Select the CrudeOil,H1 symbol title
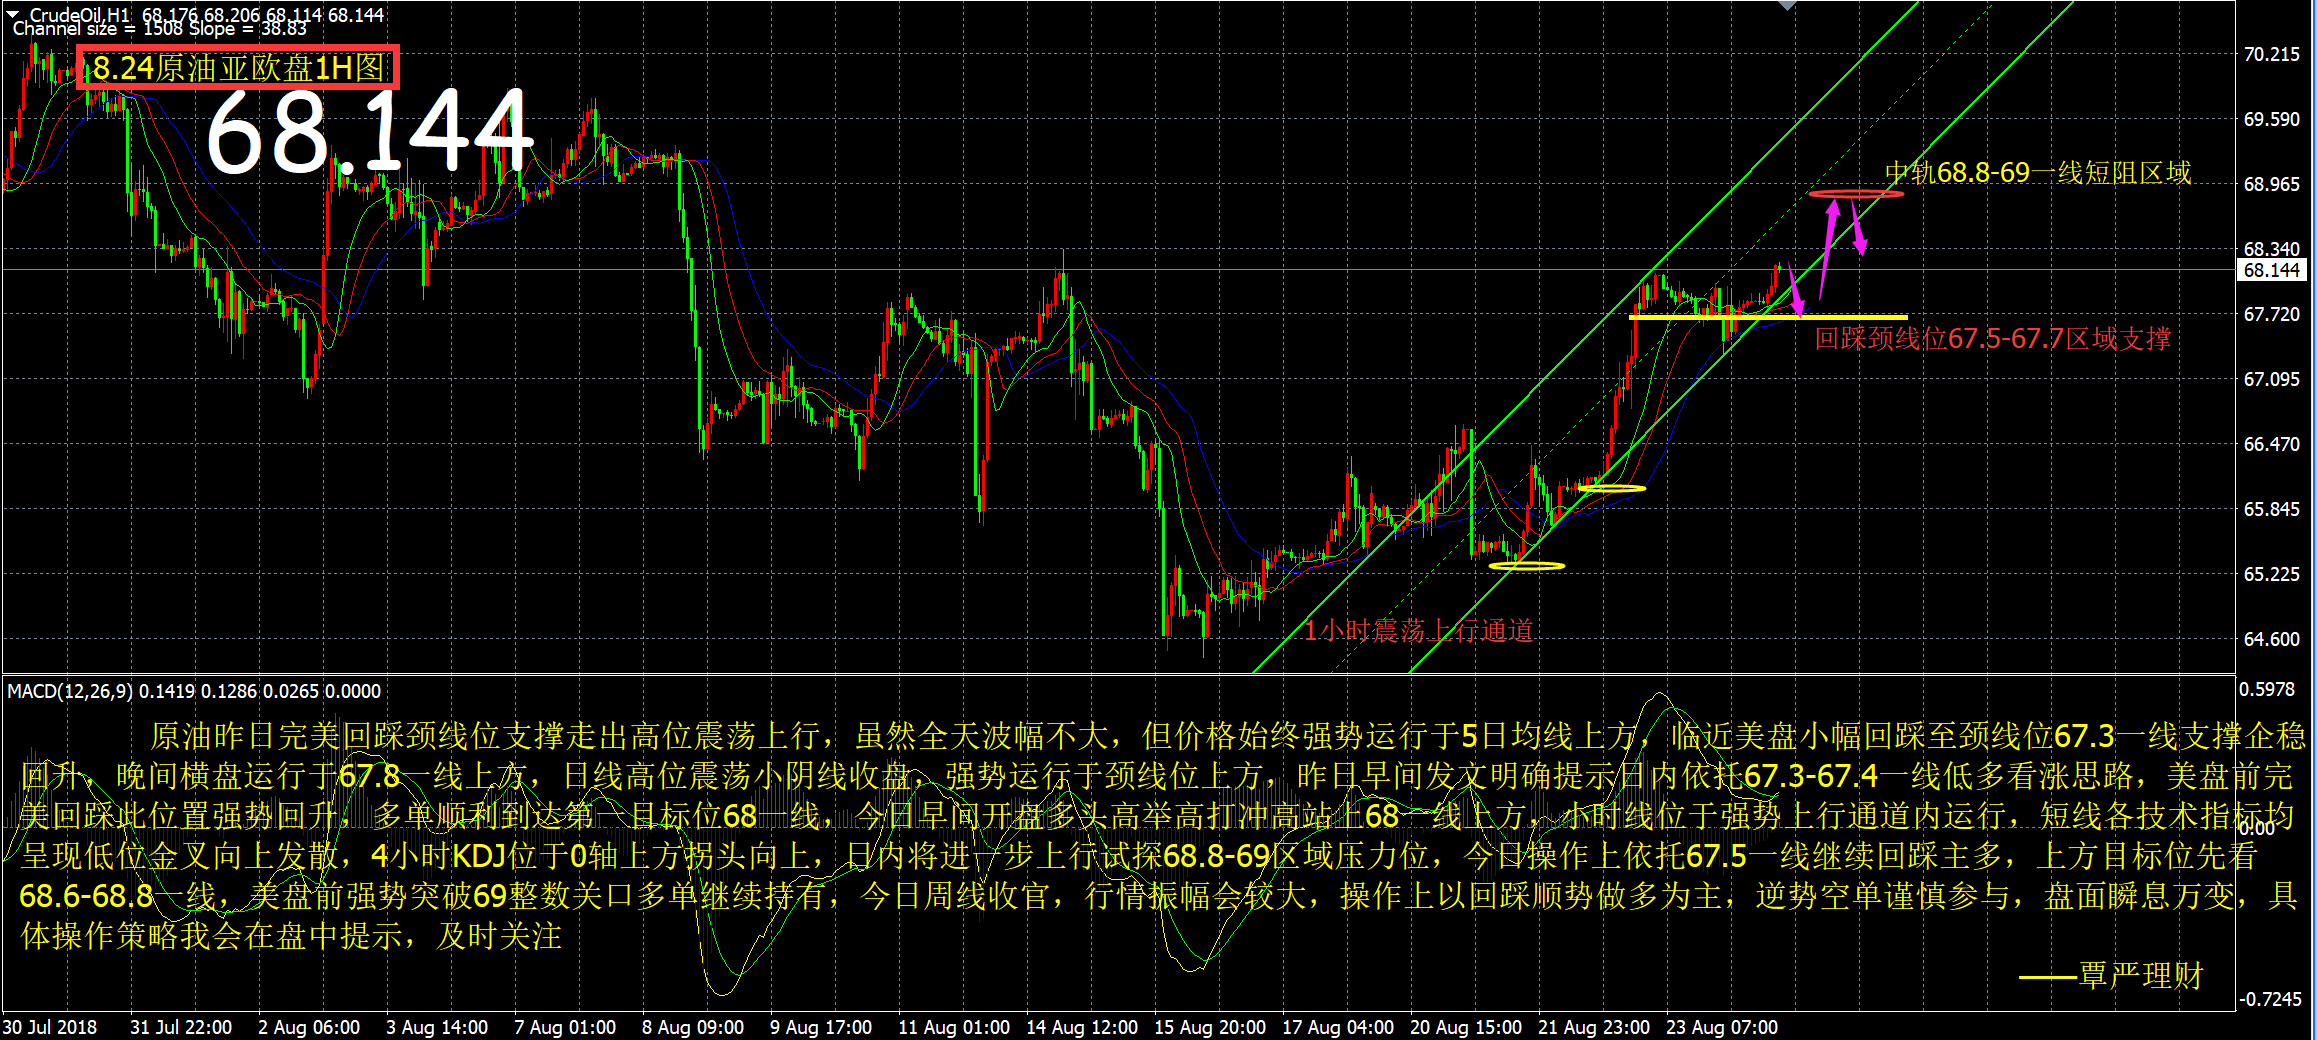The image size is (2317, 1040). (x=80, y=15)
